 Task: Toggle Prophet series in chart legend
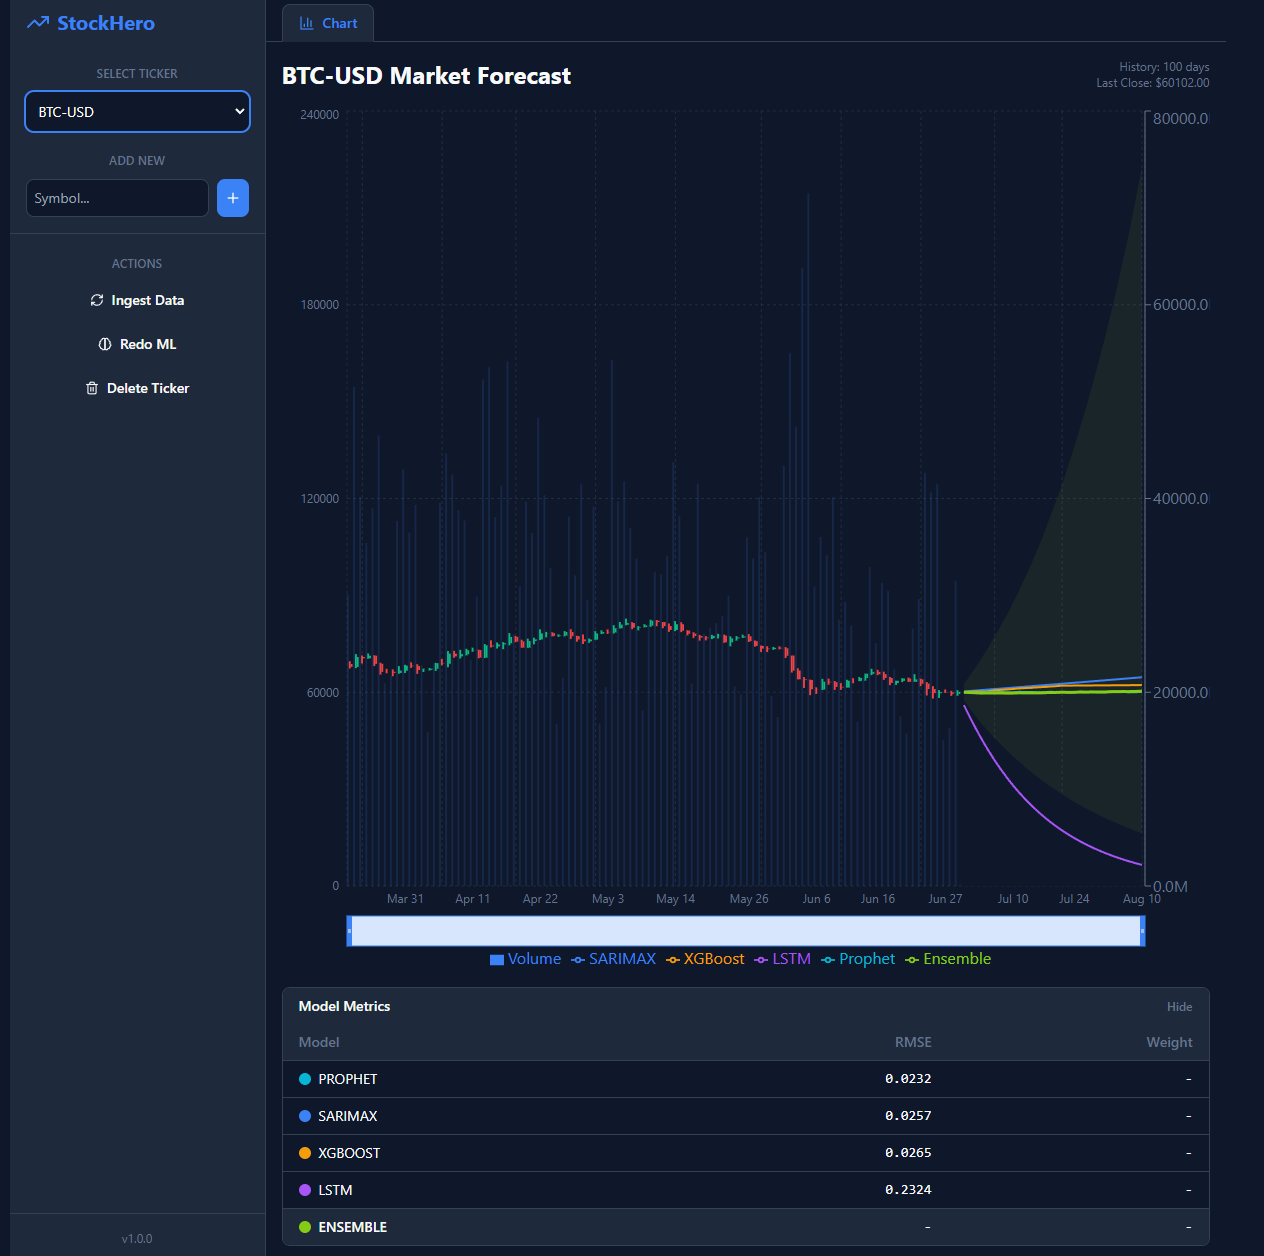pyautogui.click(x=858, y=959)
